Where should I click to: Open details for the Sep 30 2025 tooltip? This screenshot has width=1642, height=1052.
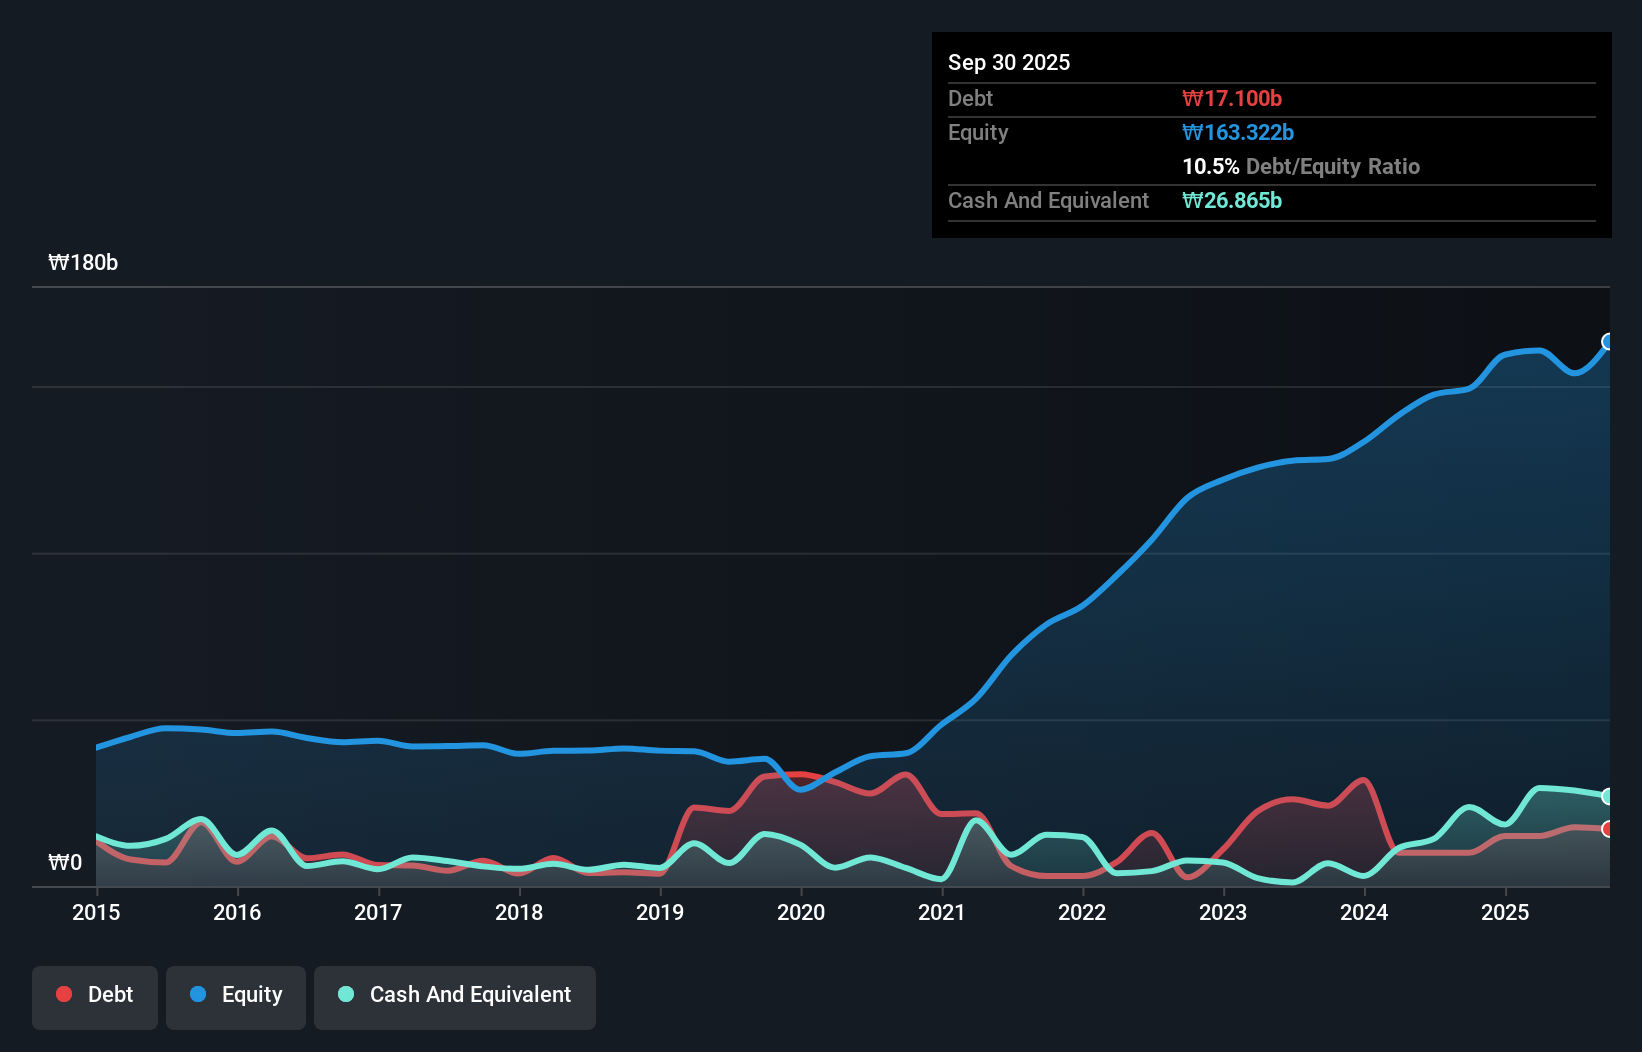click(1009, 62)
